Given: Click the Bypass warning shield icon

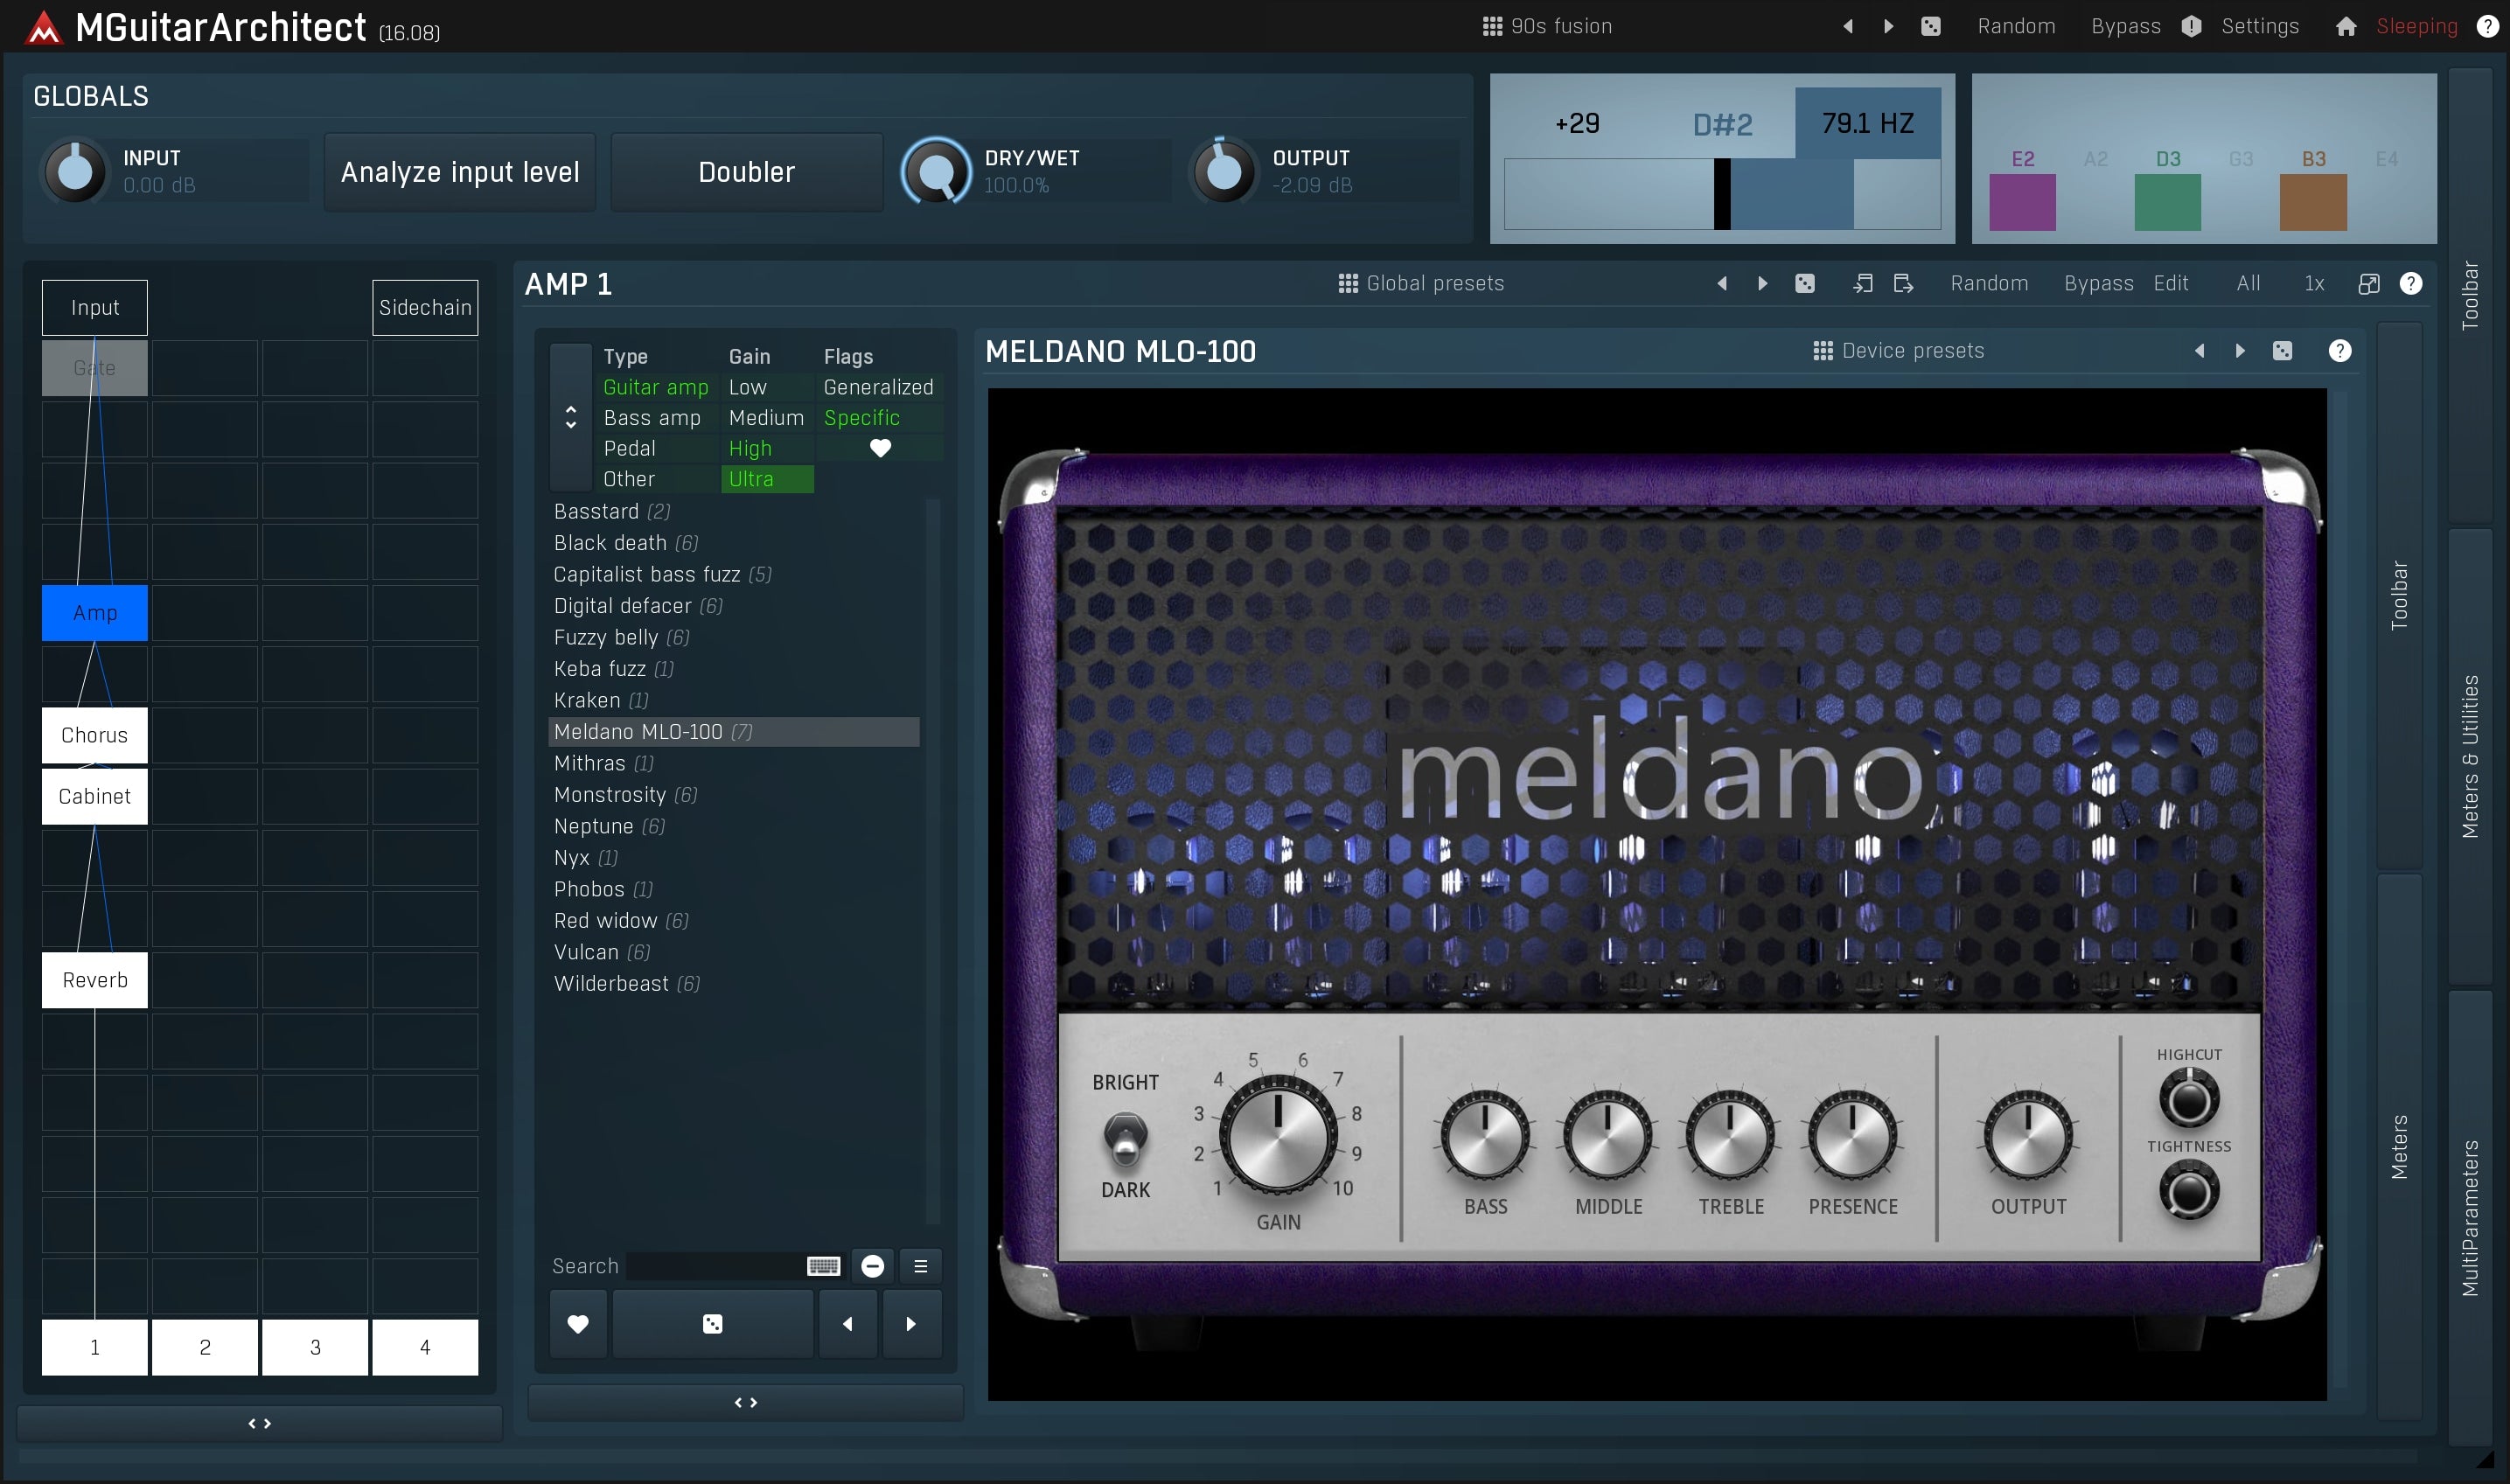Looking at the screenshot, I should (x=2191, y=27).
